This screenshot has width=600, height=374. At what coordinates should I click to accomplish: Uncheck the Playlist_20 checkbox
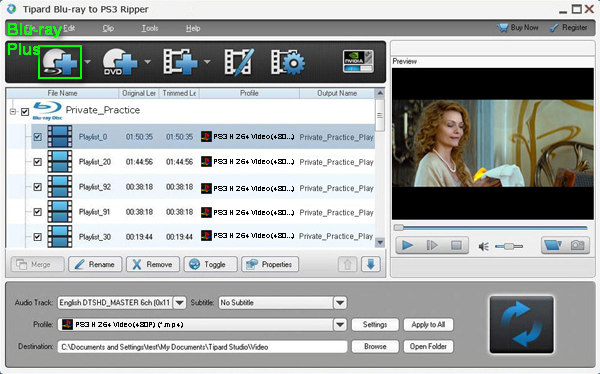tap(38, 162)
